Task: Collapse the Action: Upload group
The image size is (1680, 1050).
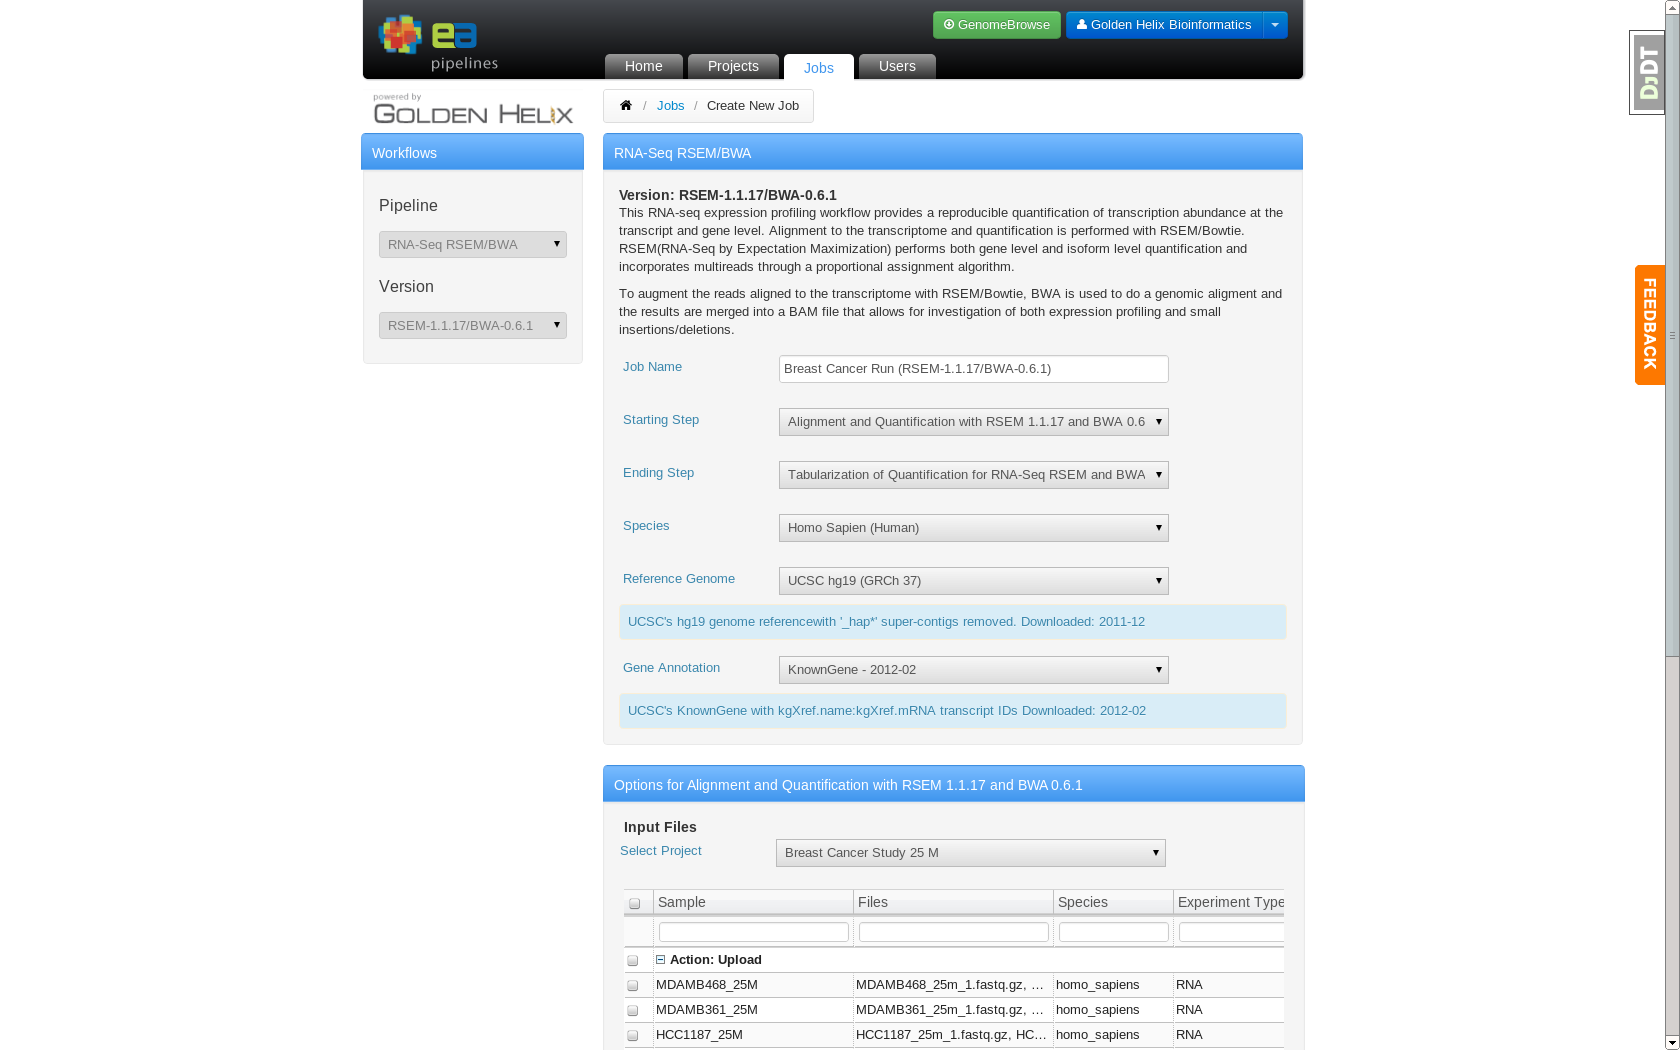Action: tap(660, 959)
